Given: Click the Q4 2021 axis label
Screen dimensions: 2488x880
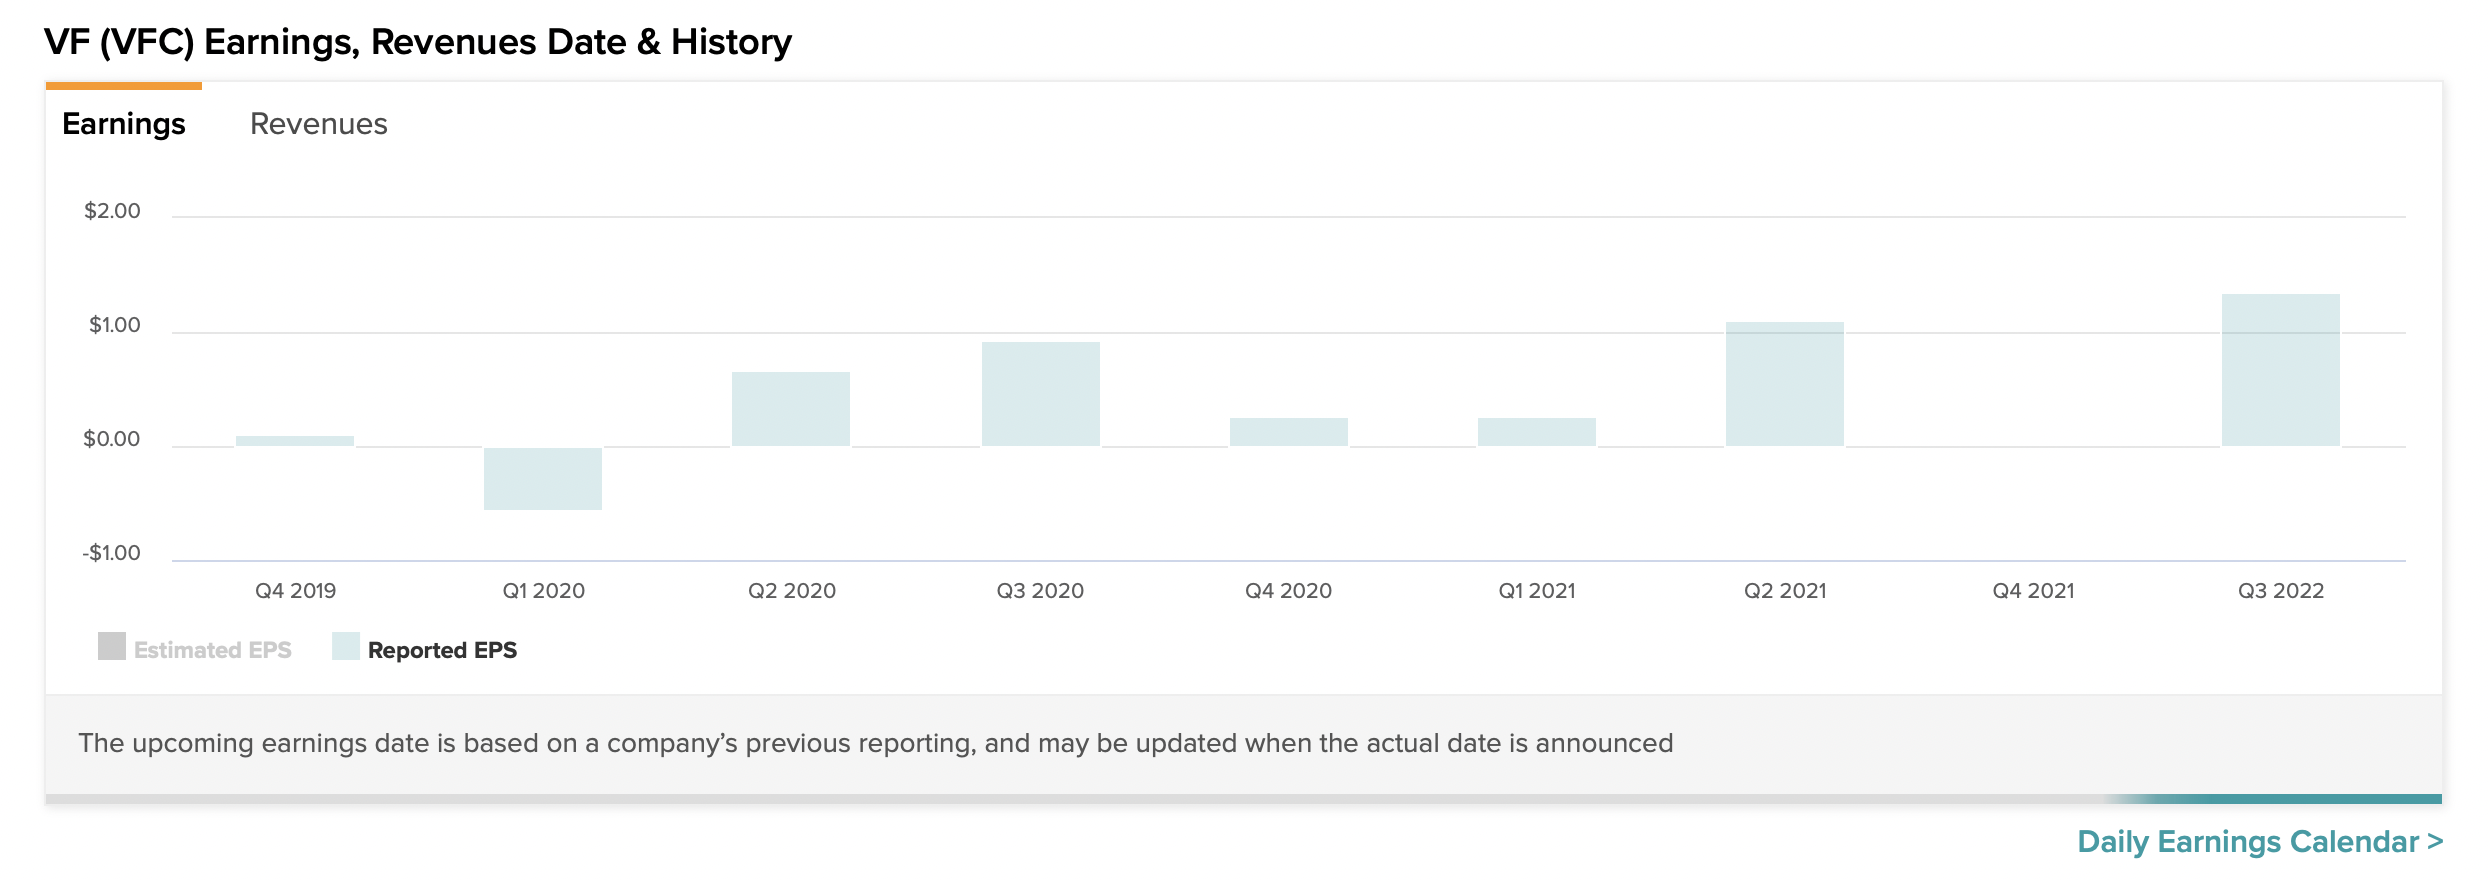Looking at the screenshot, I should tap(2033, 591).
